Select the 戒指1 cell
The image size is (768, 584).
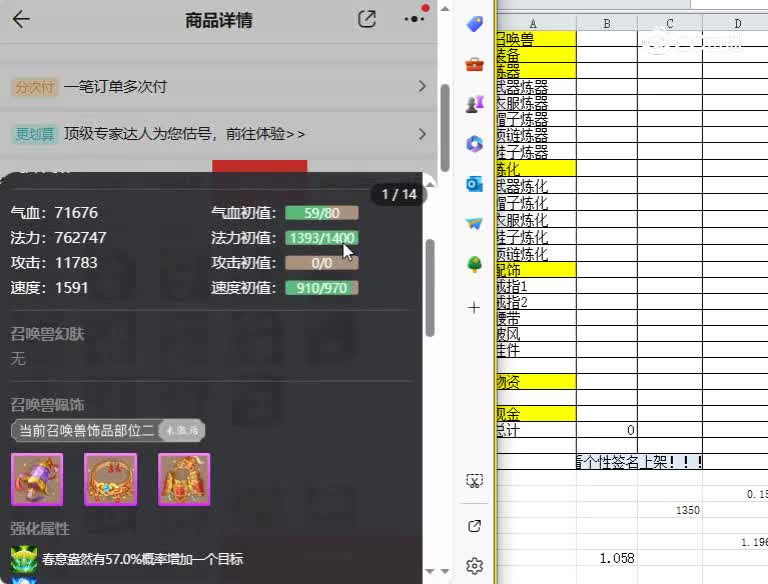(x=536, y=285)
